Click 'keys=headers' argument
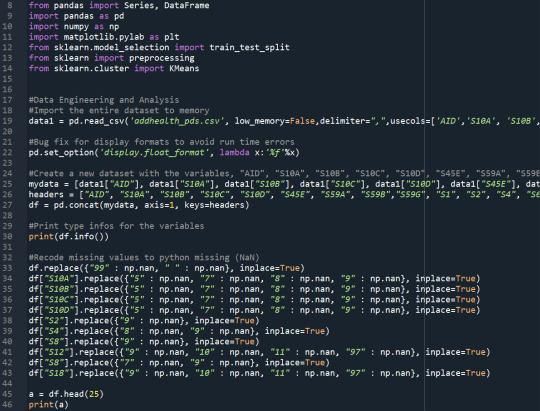This screenshot has width=540, height=411. (214, 205)
